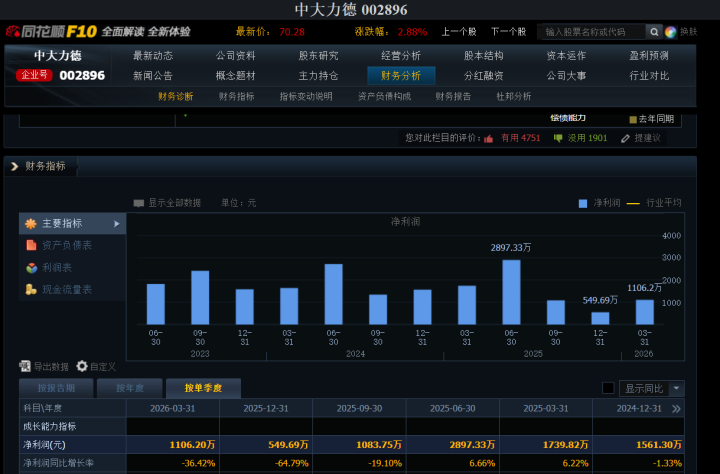Switch to 按单季度 tab

(203, 388)
